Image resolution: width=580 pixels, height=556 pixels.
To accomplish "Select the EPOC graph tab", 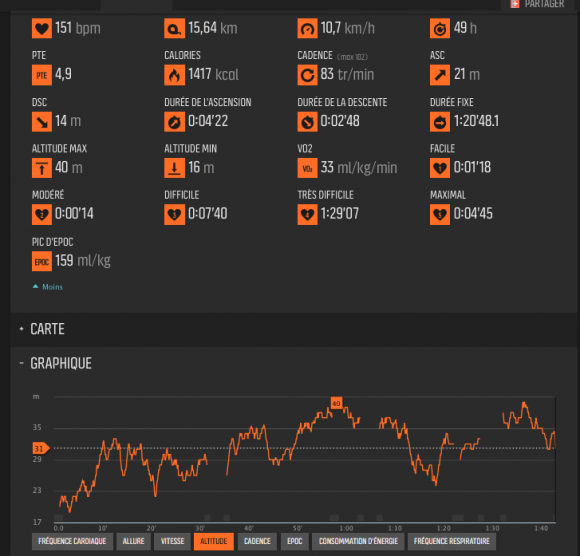I will [x=294, y=542].
